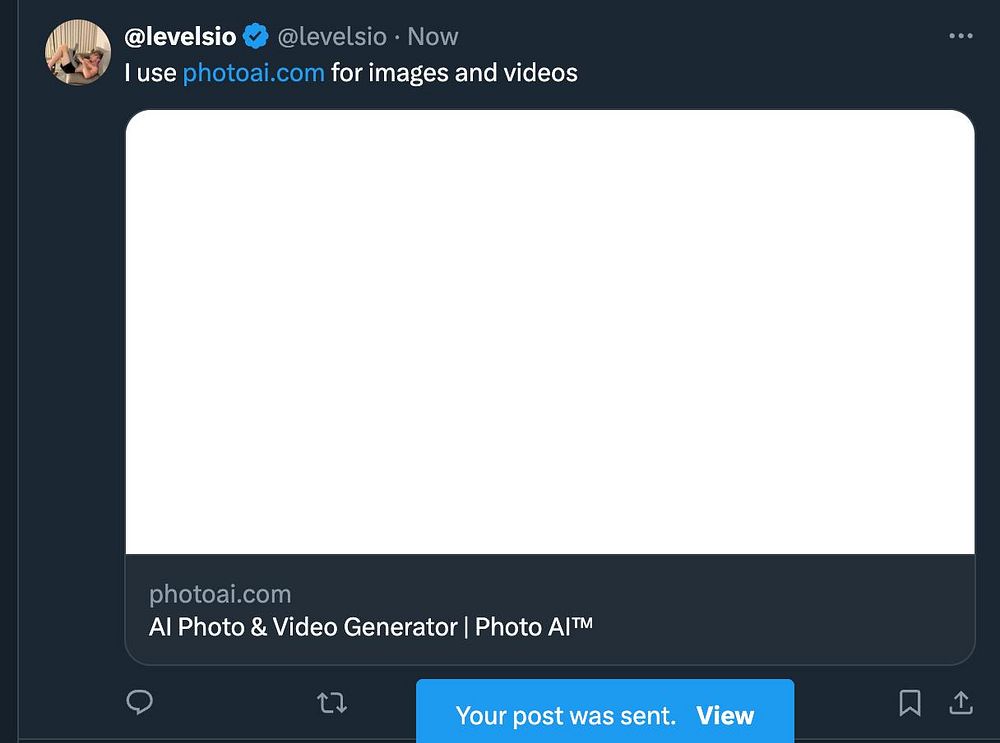Click the "Photo AI™" text in card title

534,627
